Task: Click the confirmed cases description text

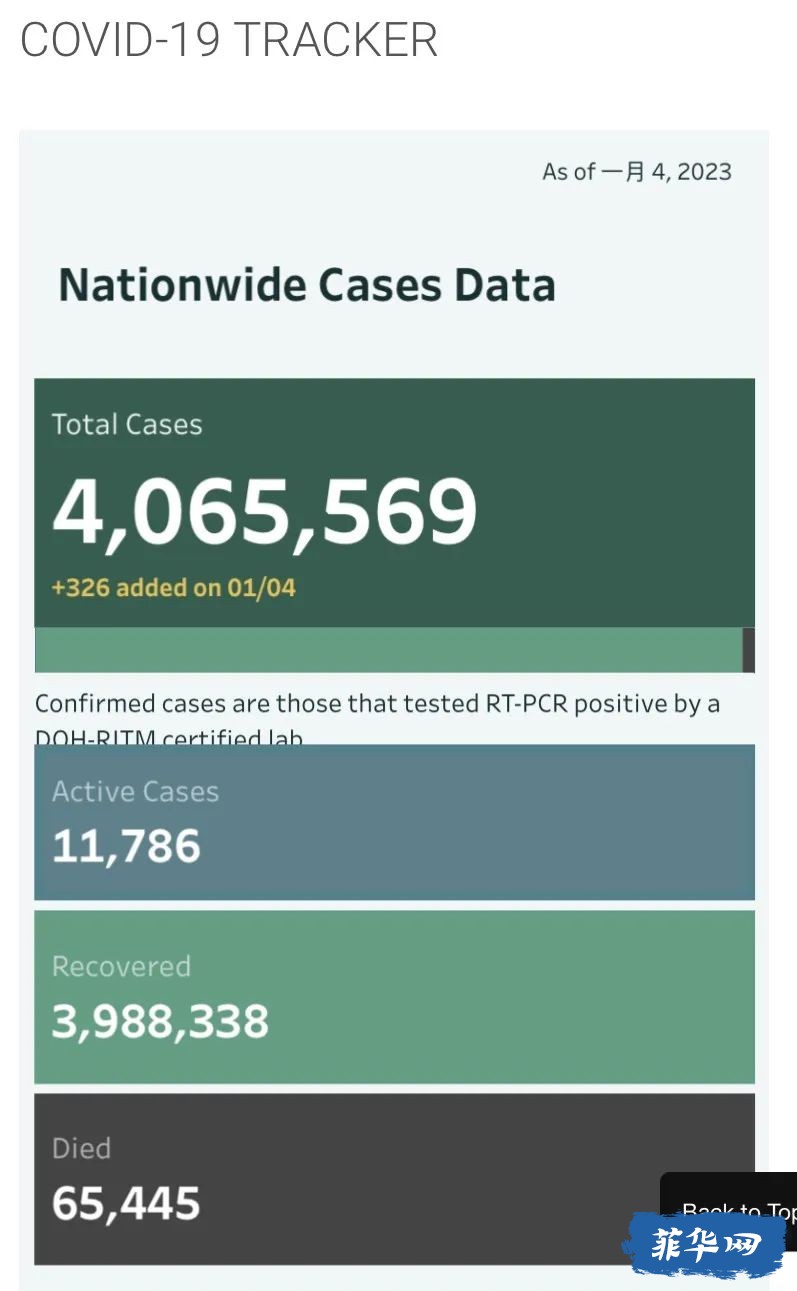Action: (x=378, y=718)
